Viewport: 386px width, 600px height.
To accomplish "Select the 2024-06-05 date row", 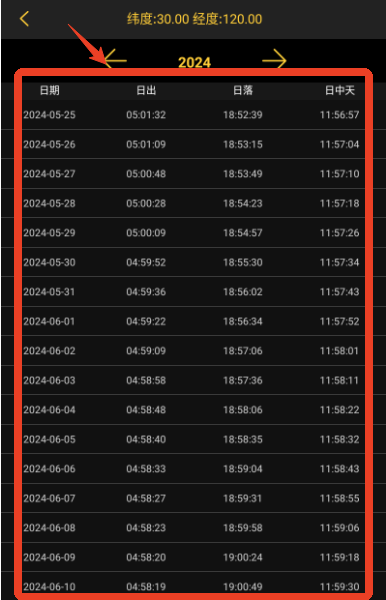I will point(193,439).
